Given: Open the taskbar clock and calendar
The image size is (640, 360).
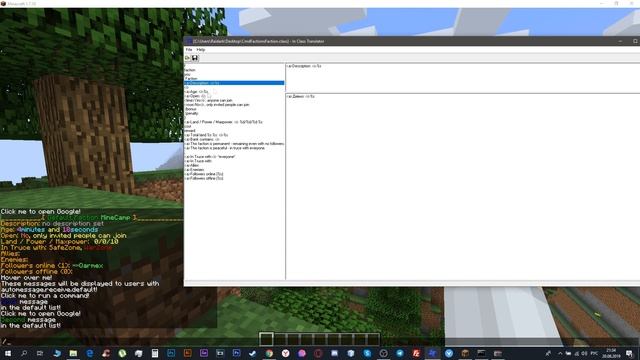Looking at the screenshot, I should click(x=611, y=353).
